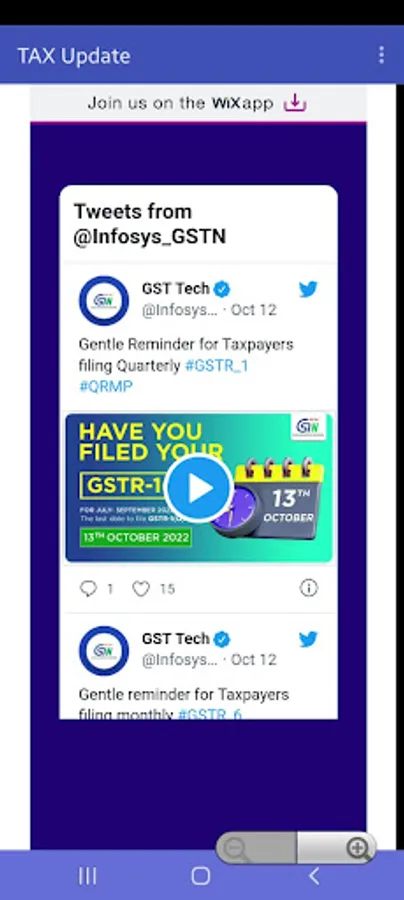Image resolution: width=404 pixels, height=900 pixels.
Task: Open the first GST Tech profile avatar
Action: (104, 301)
